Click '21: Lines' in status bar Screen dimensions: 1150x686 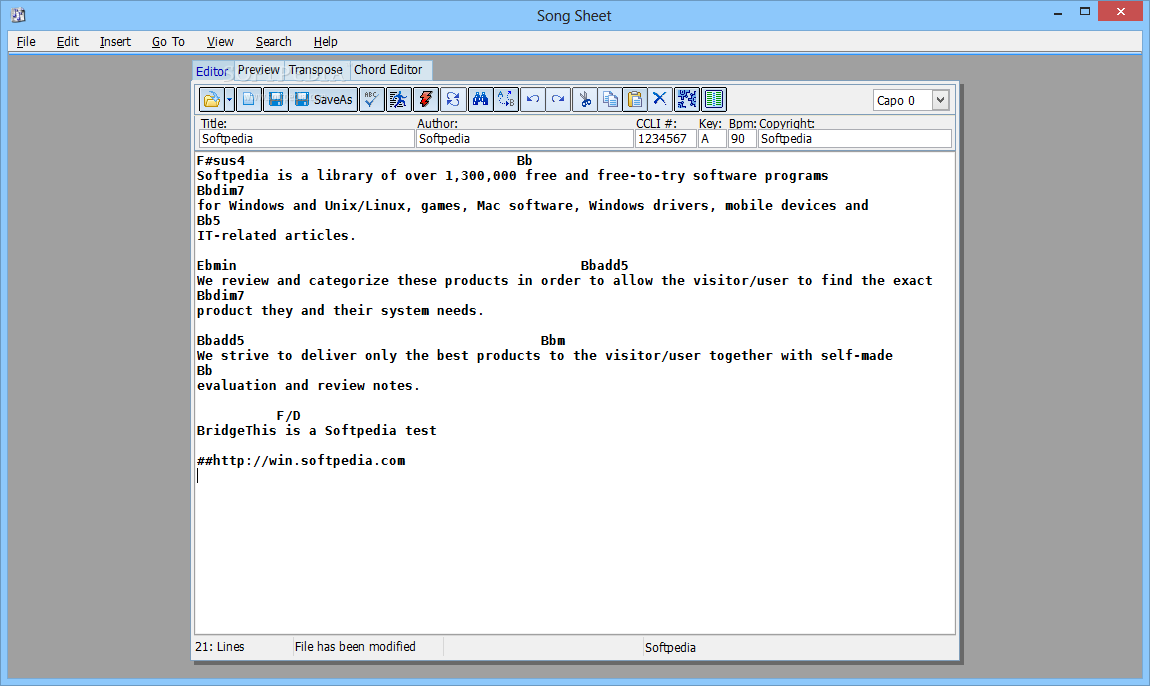(220, 646)
